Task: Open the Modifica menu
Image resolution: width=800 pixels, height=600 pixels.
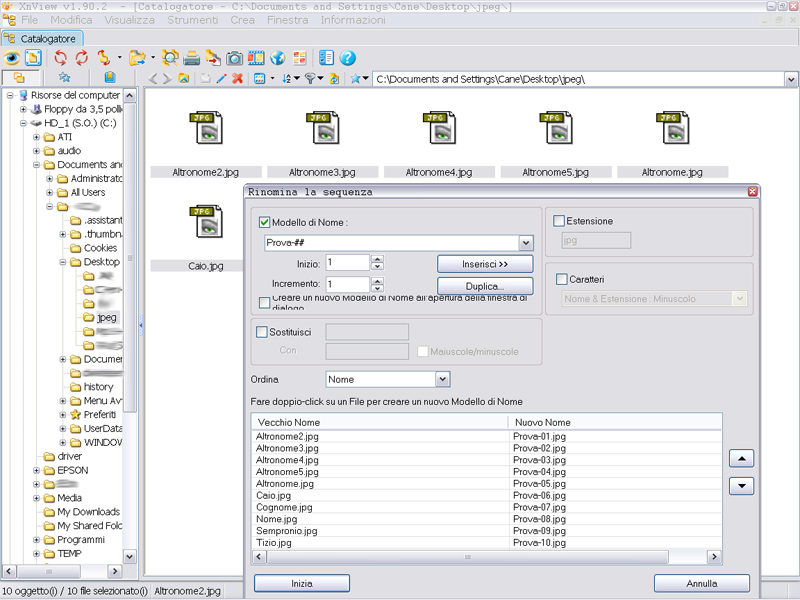Action: tap(71, 20)
